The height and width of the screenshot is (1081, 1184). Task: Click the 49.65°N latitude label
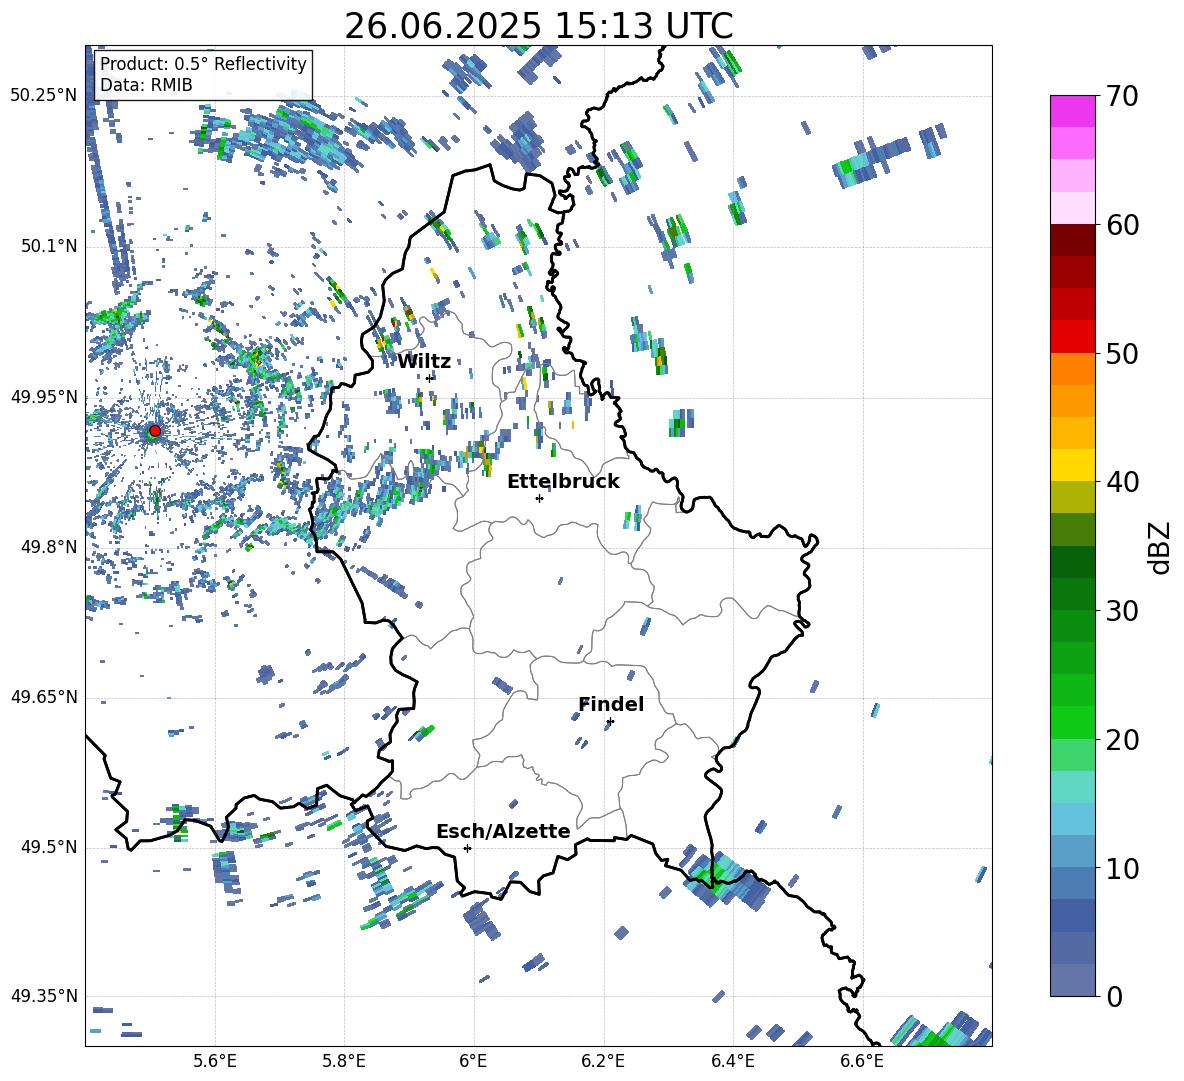click(x=44, y=697)
